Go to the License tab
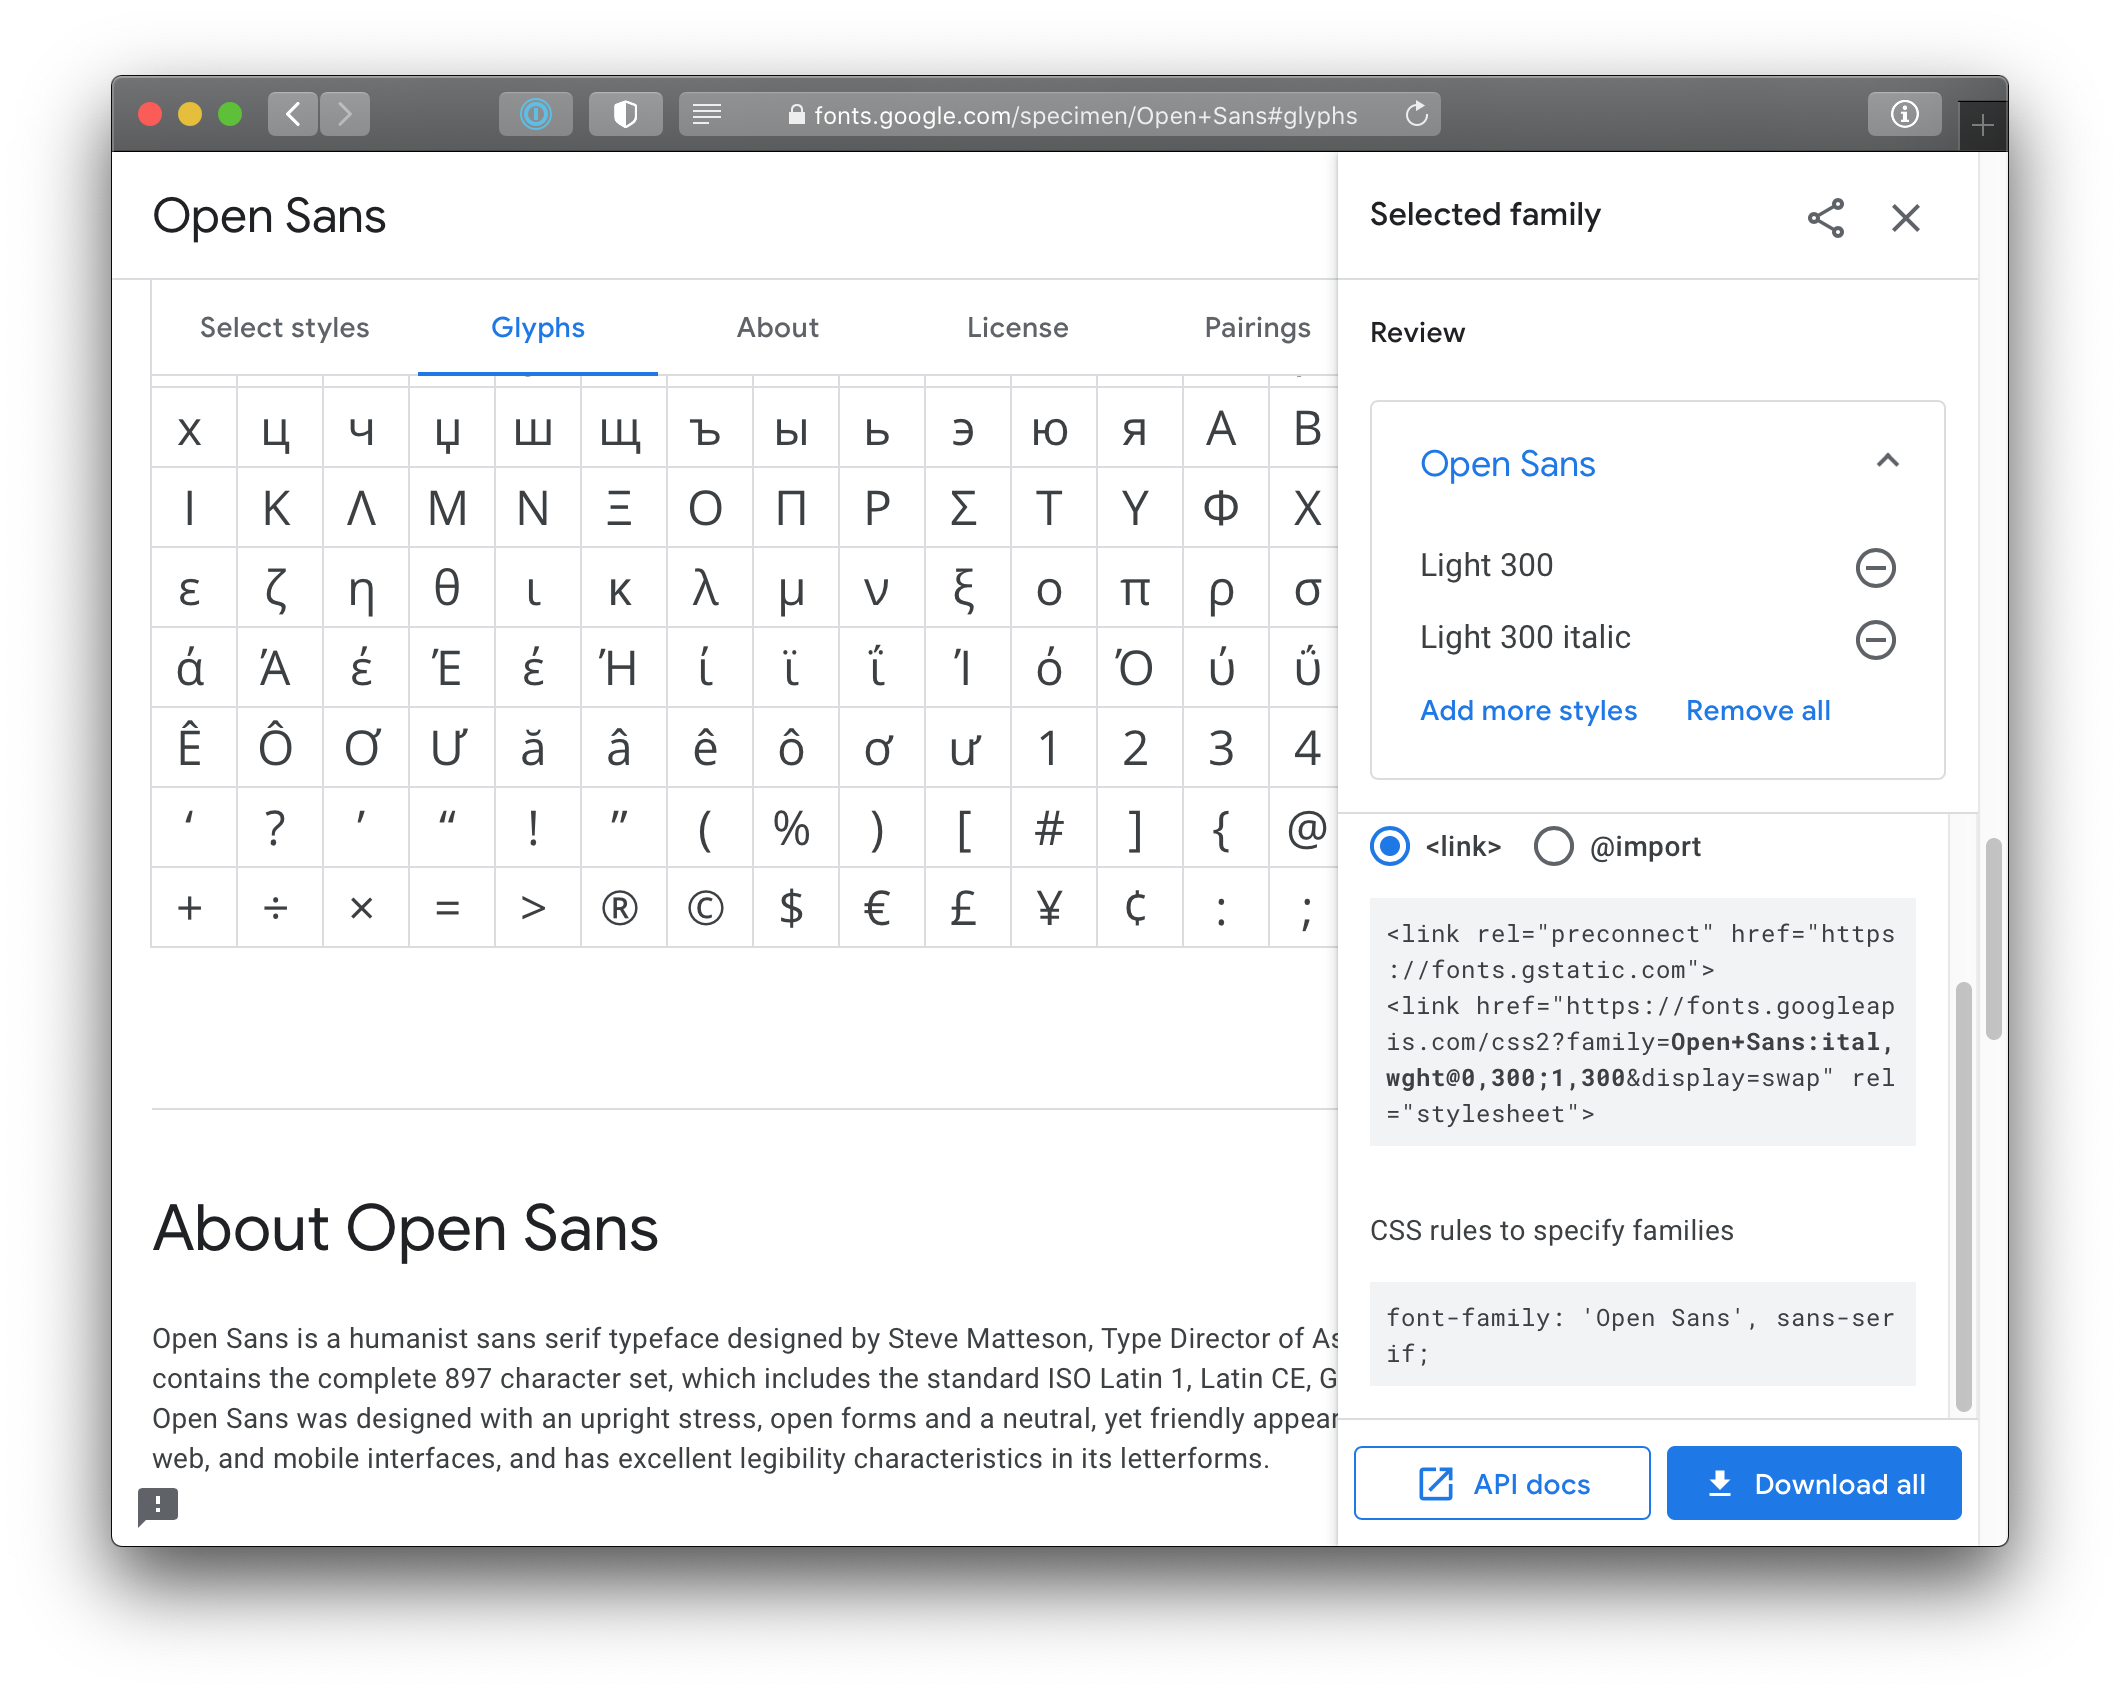The width and height of the screenshot is (2120, 1694). [1017, 328]
